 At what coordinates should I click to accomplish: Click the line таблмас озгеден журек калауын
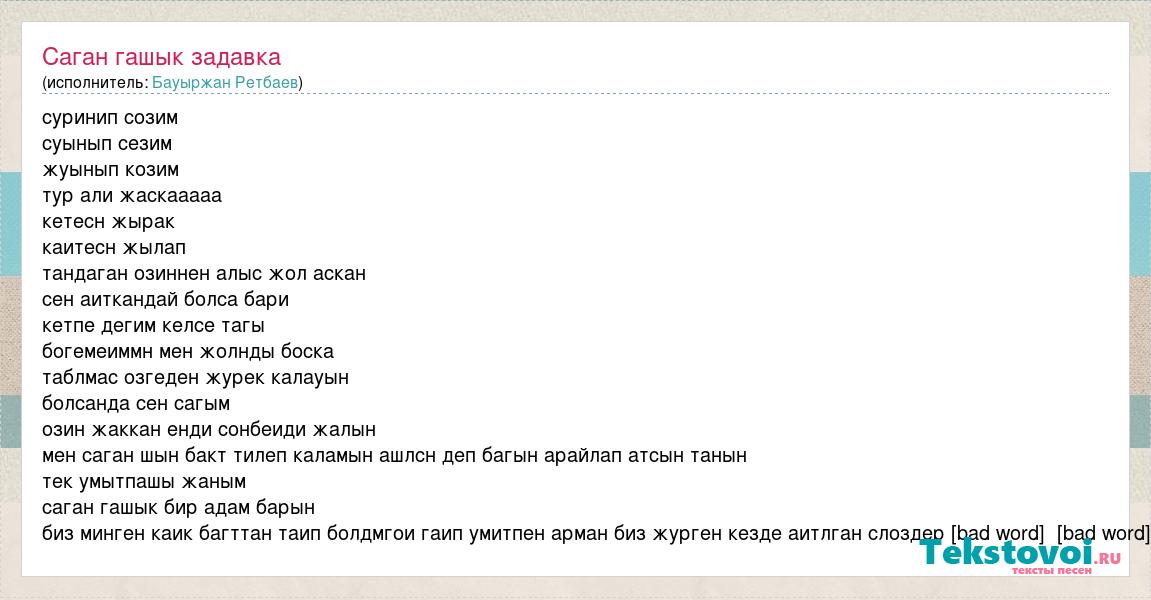point(195,378)
